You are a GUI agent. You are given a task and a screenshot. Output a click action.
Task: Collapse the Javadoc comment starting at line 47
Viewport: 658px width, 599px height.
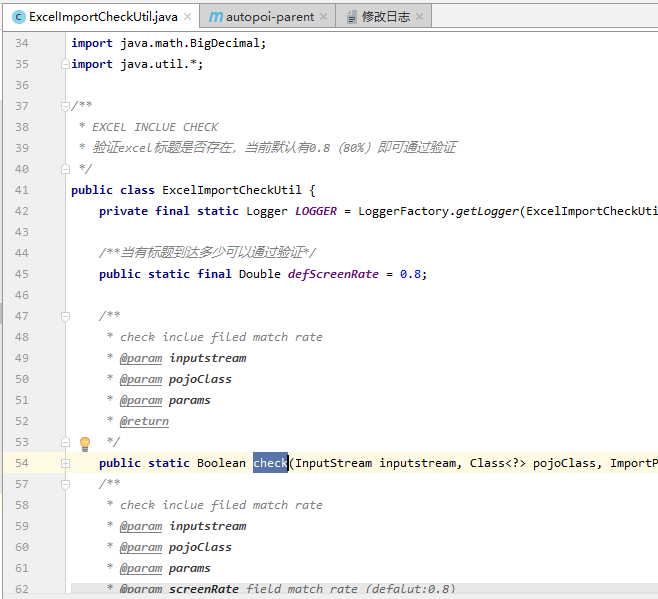click(65, 316)
